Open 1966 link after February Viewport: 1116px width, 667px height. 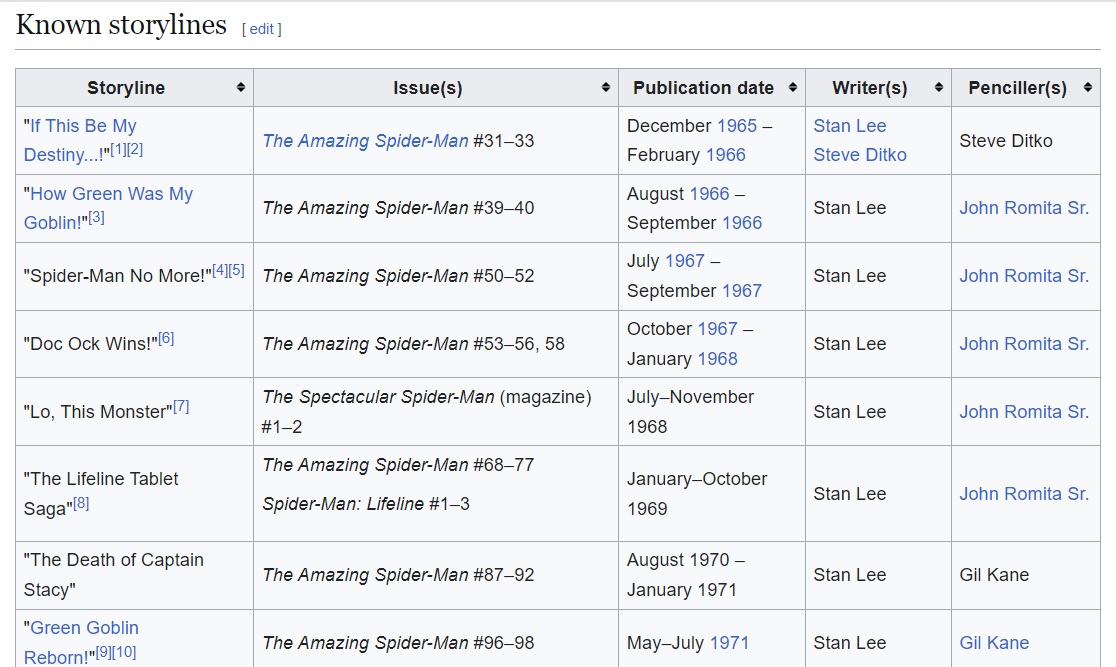pos(725,155)
